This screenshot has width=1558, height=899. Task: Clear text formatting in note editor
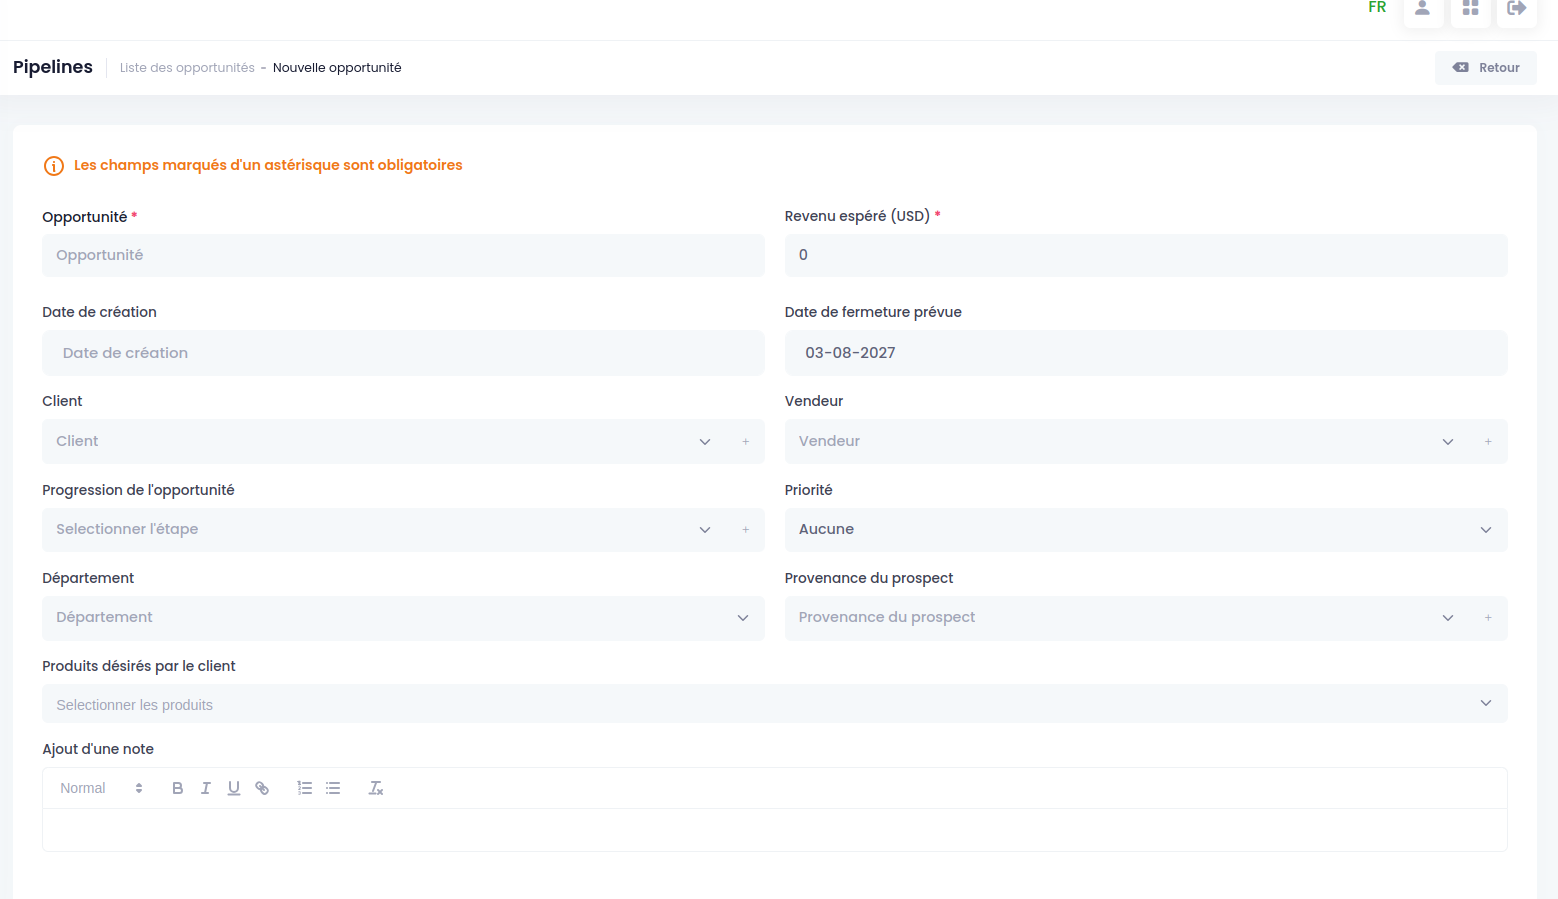(x=376, y=788)
